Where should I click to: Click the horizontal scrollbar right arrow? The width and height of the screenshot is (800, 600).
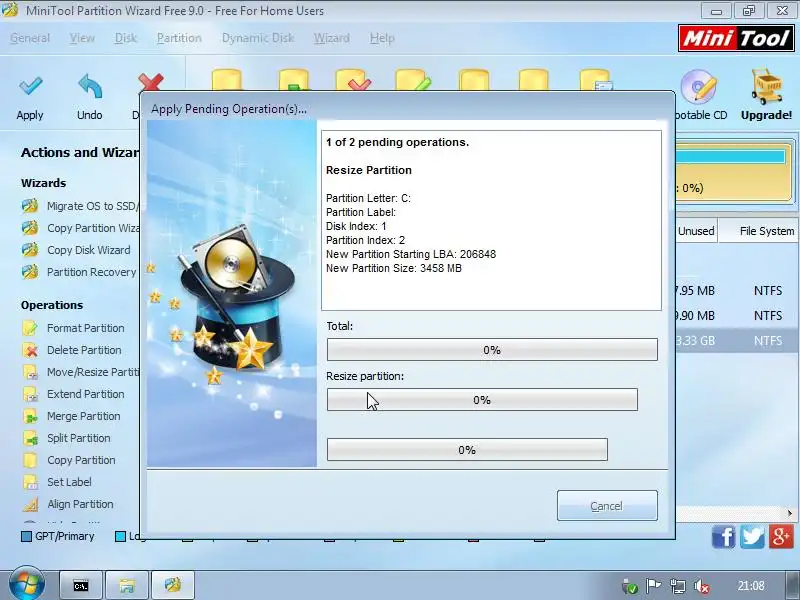790,513
